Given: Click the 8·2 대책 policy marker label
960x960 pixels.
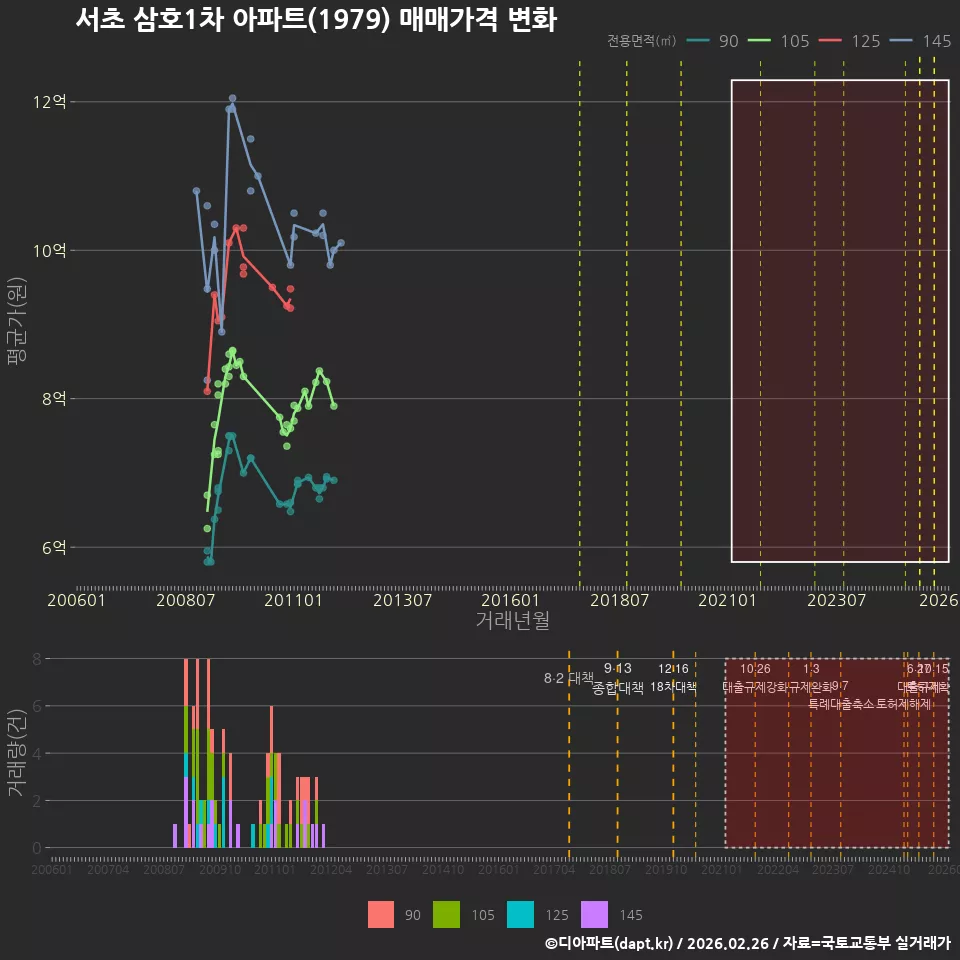Looking at the screenshot, I should coord(568,678).
